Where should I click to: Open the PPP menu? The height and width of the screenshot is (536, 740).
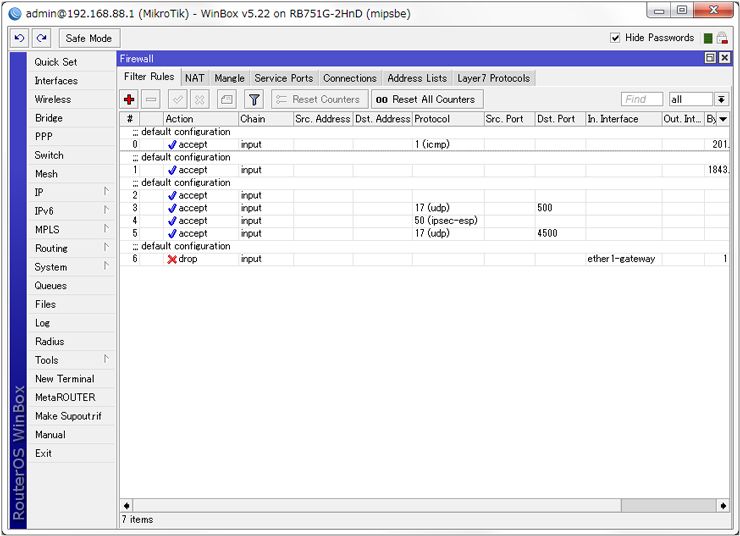[72, 136]
